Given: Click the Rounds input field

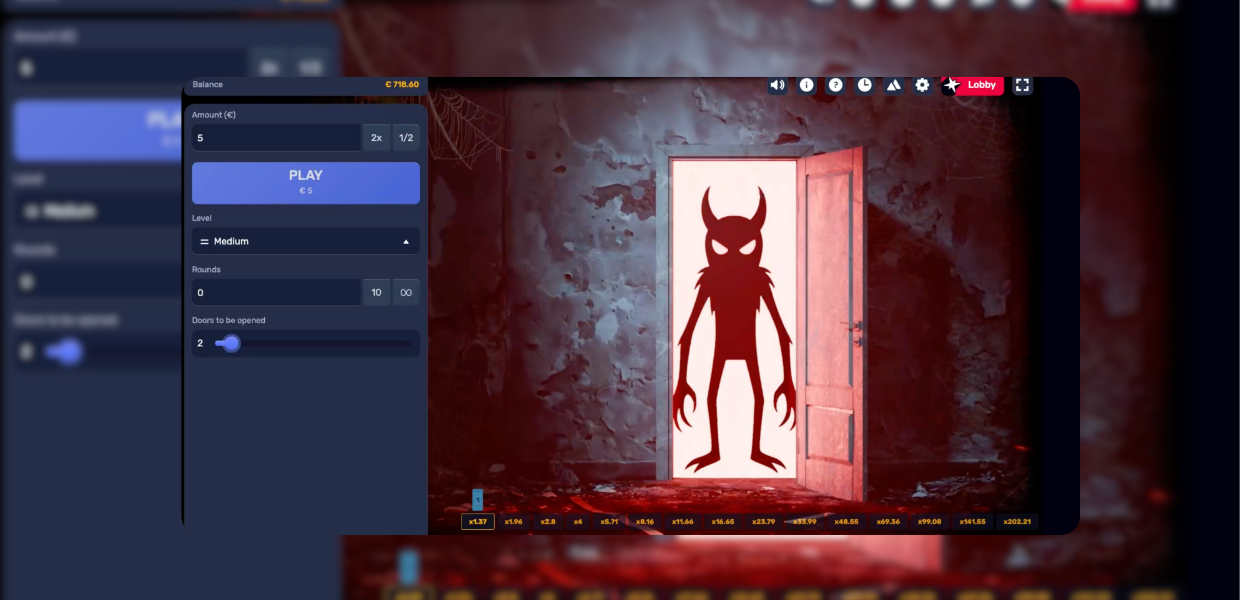Looking at the screenshot, I should (x=276, y=293).
